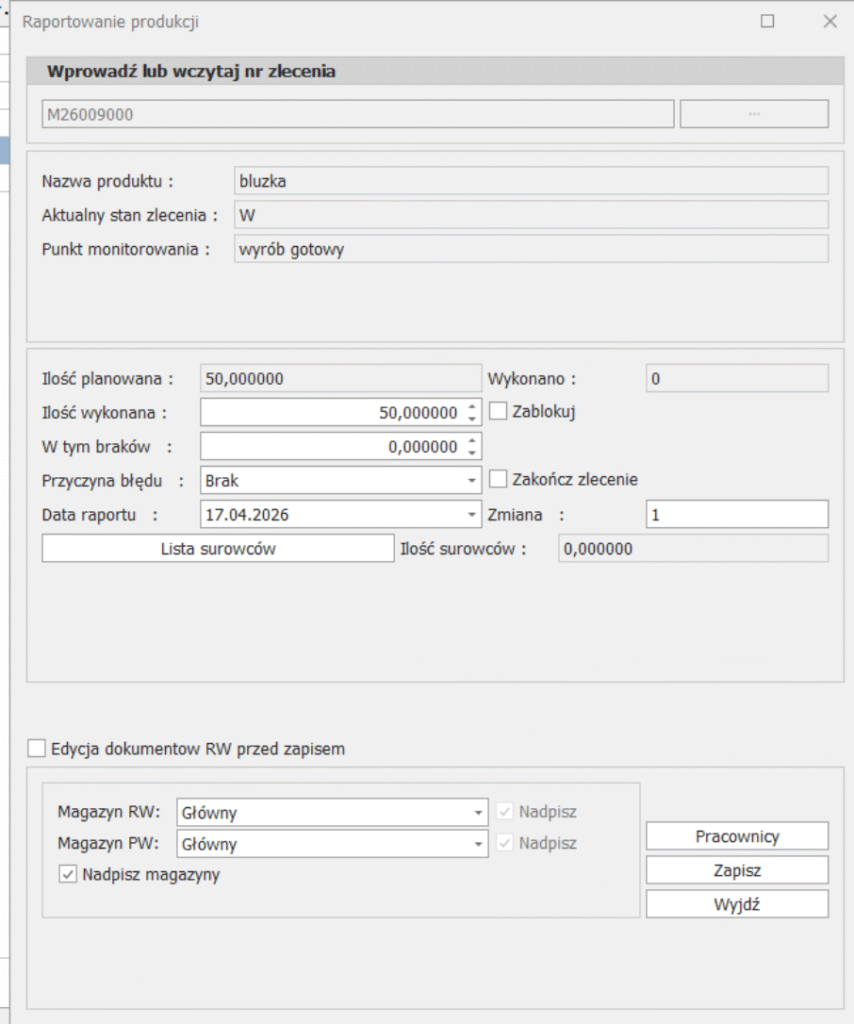This screenshot has height=1024, width=854.
Task: Uncheck the Nadpisz magazyny checkbox
Action: tap(68, 875)
